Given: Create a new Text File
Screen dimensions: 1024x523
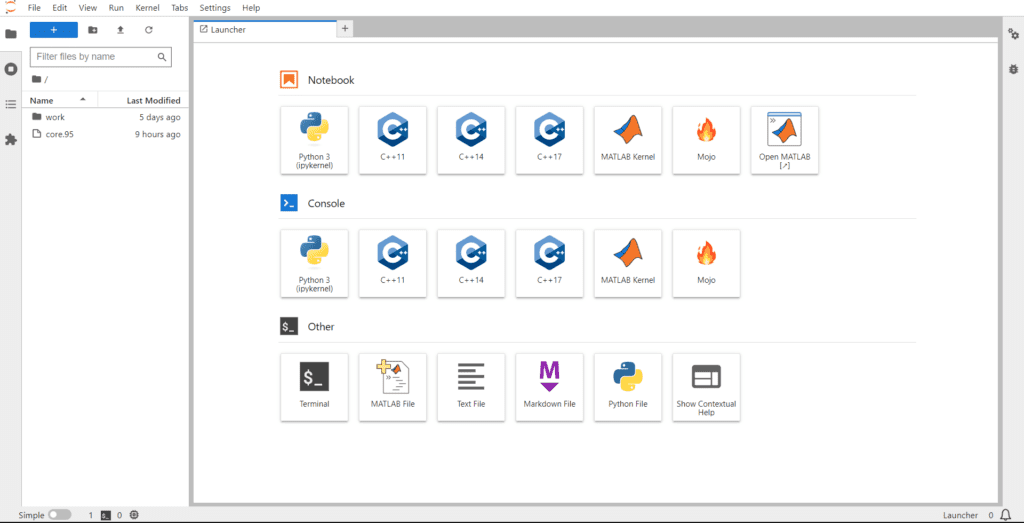Looking at the screenshot, I should coord(471,387).
